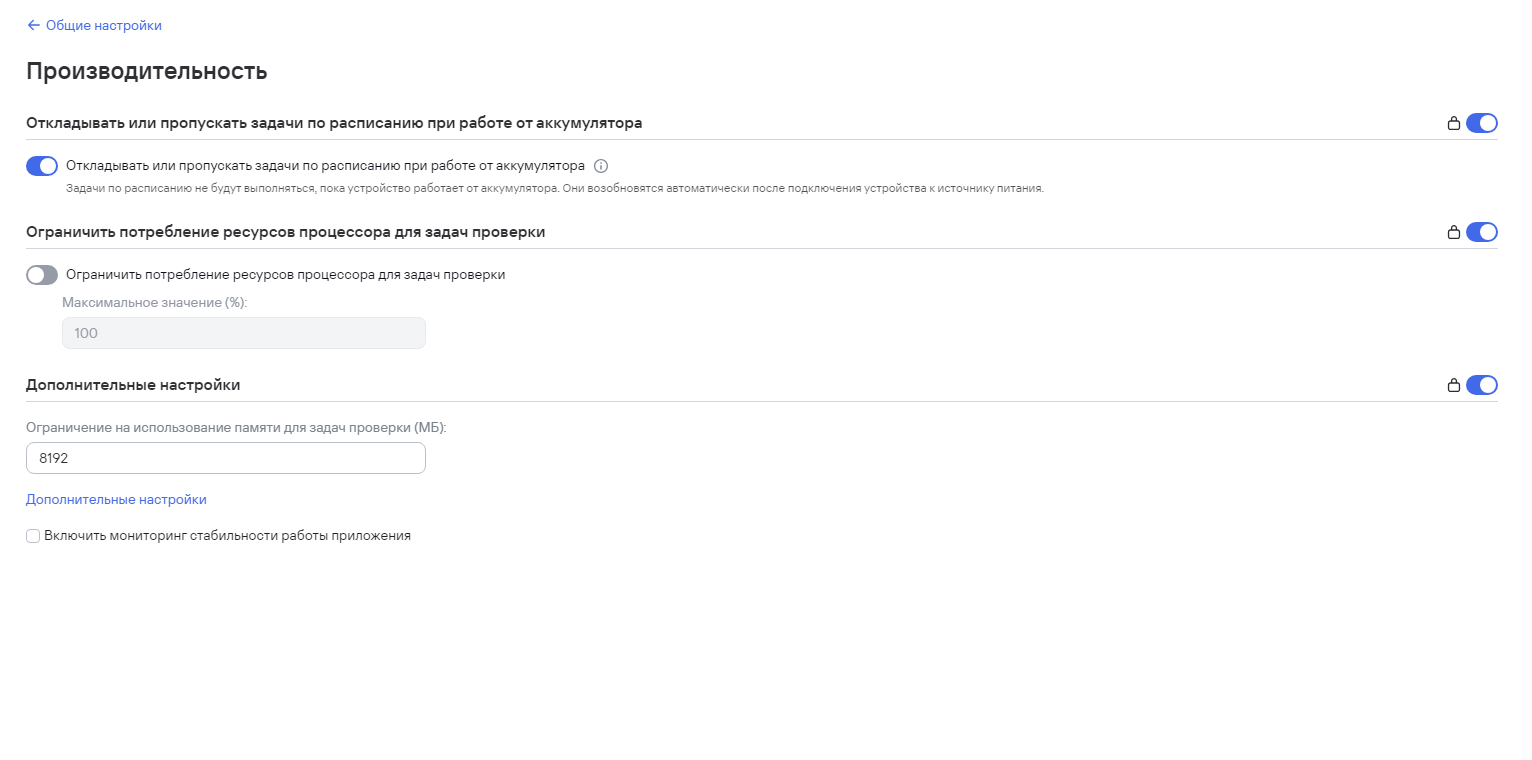Click the memory limit field showing 8192
Image resolution: width=1532 pixels, height=760 pixels.
pos(226,458)
